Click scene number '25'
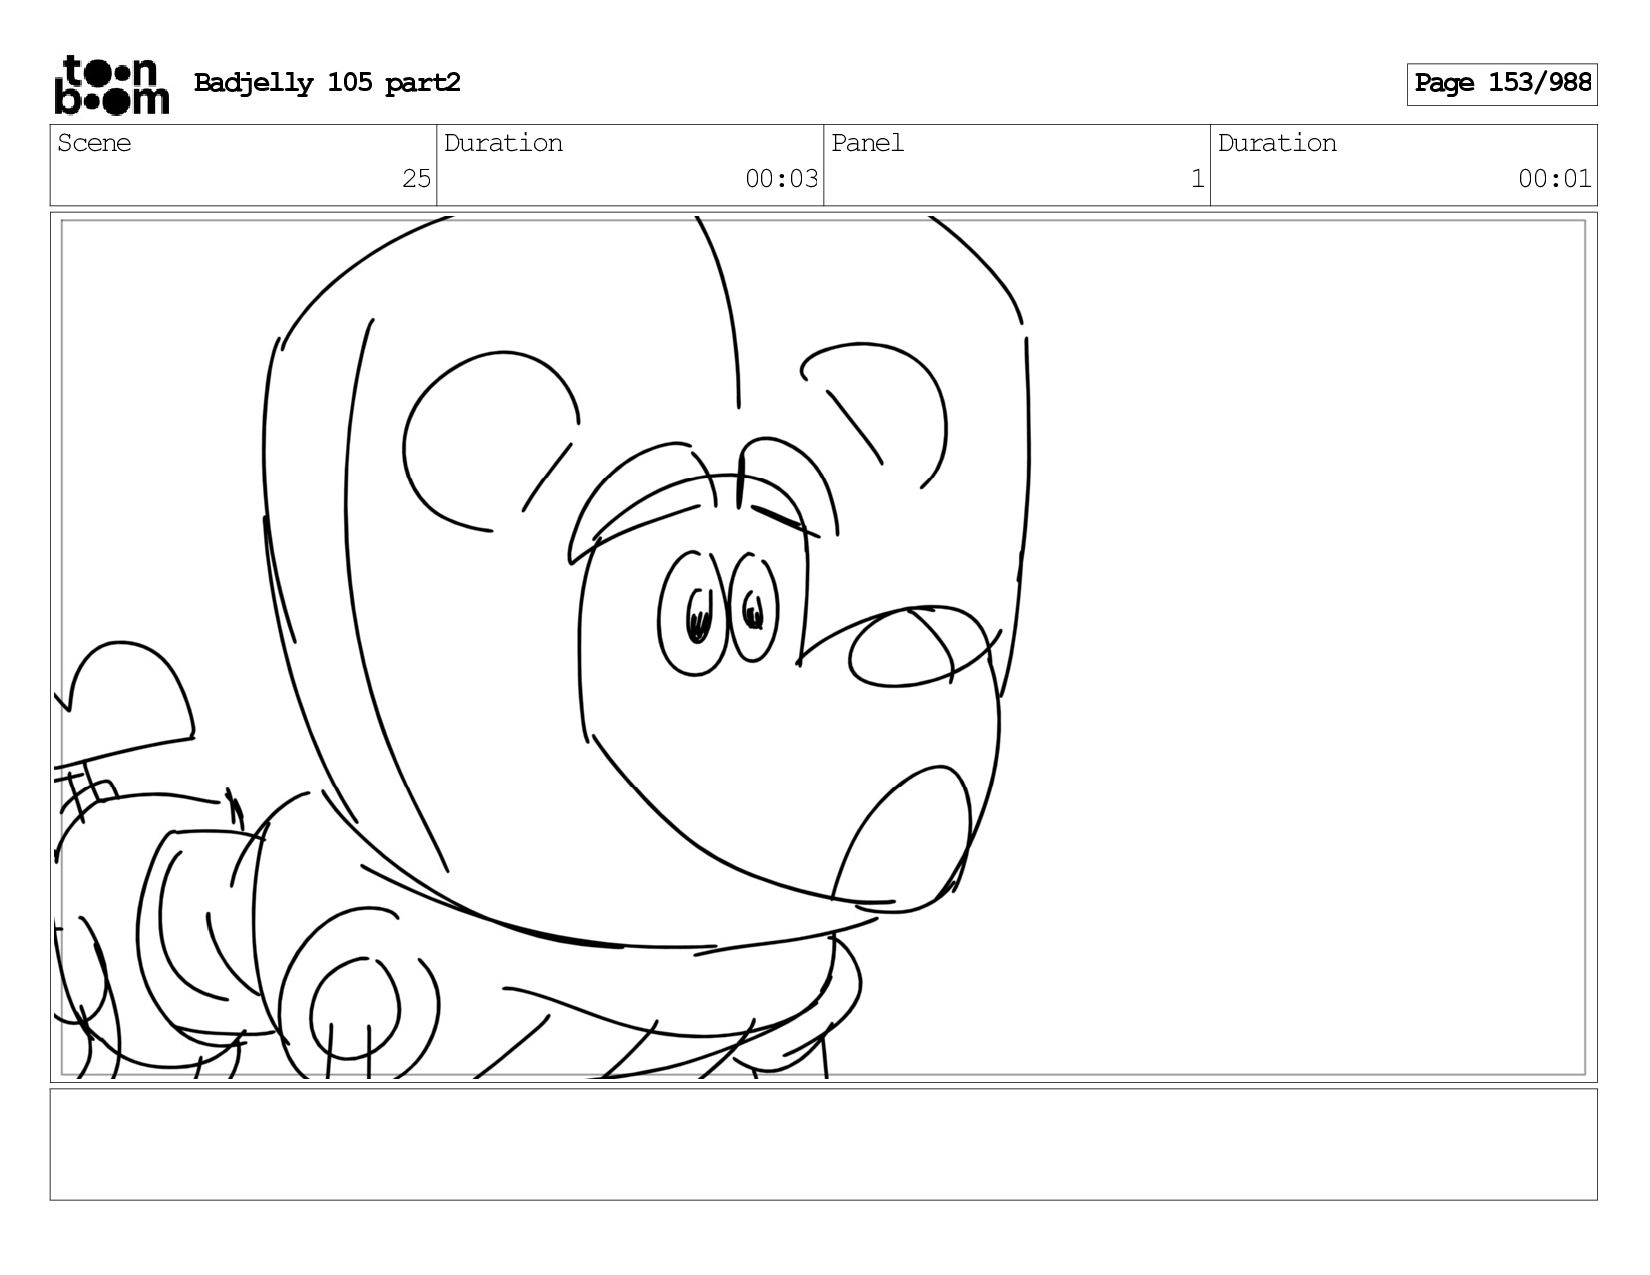The height and width of the screenshot is (1275, 1650). (416, 179)
